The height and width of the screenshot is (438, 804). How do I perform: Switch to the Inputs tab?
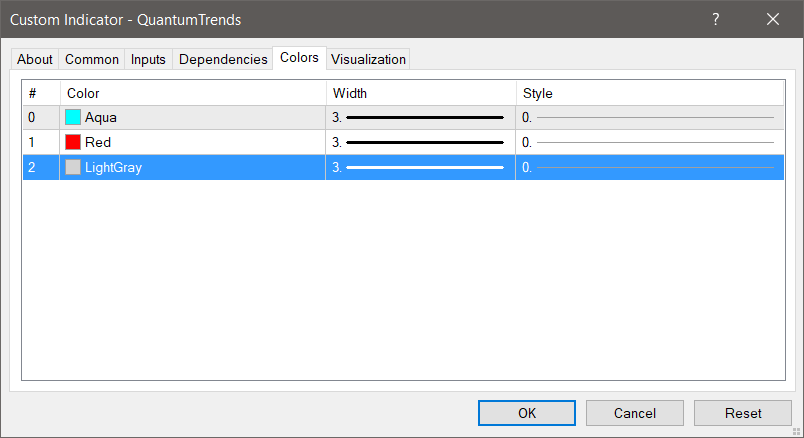click(148, 60)
